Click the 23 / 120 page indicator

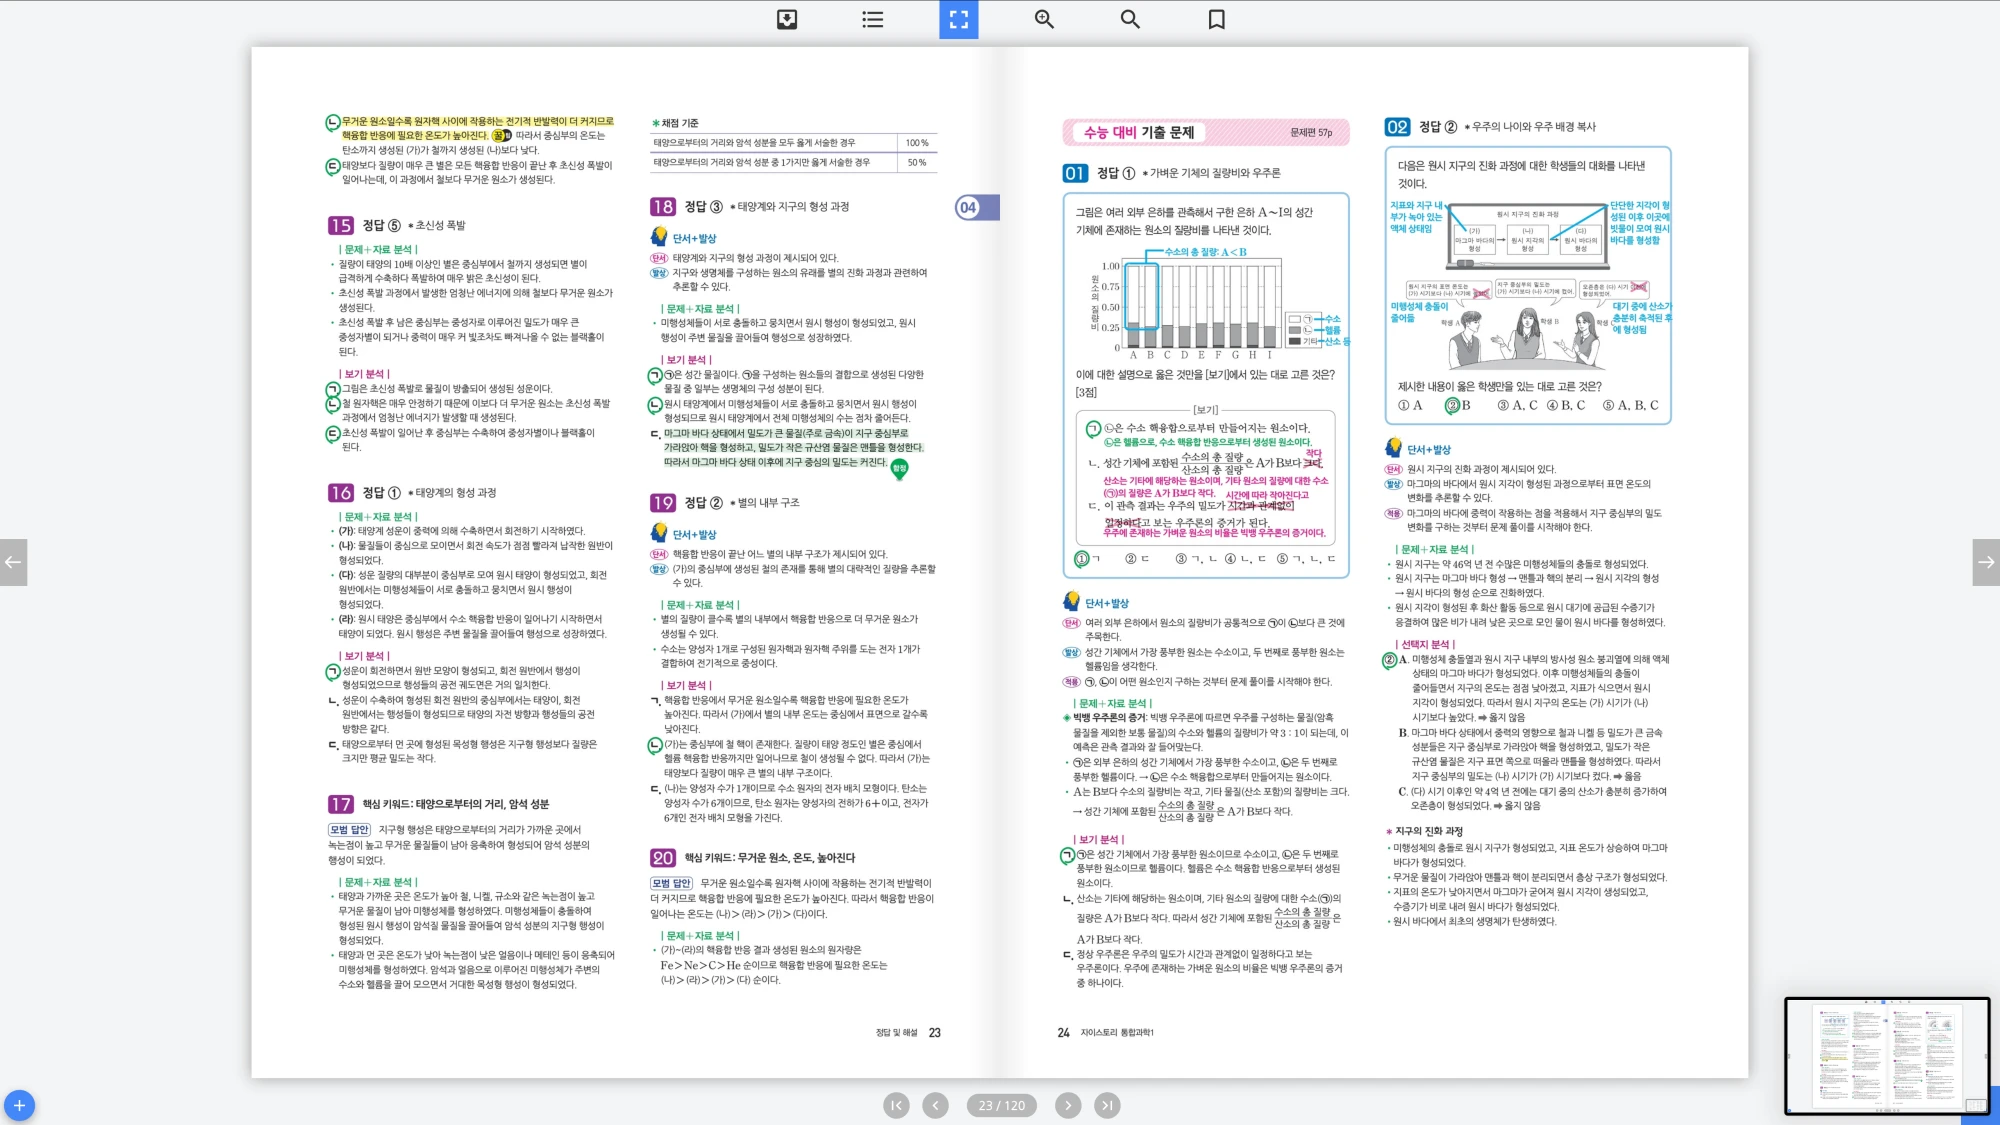[1001, 1105]
